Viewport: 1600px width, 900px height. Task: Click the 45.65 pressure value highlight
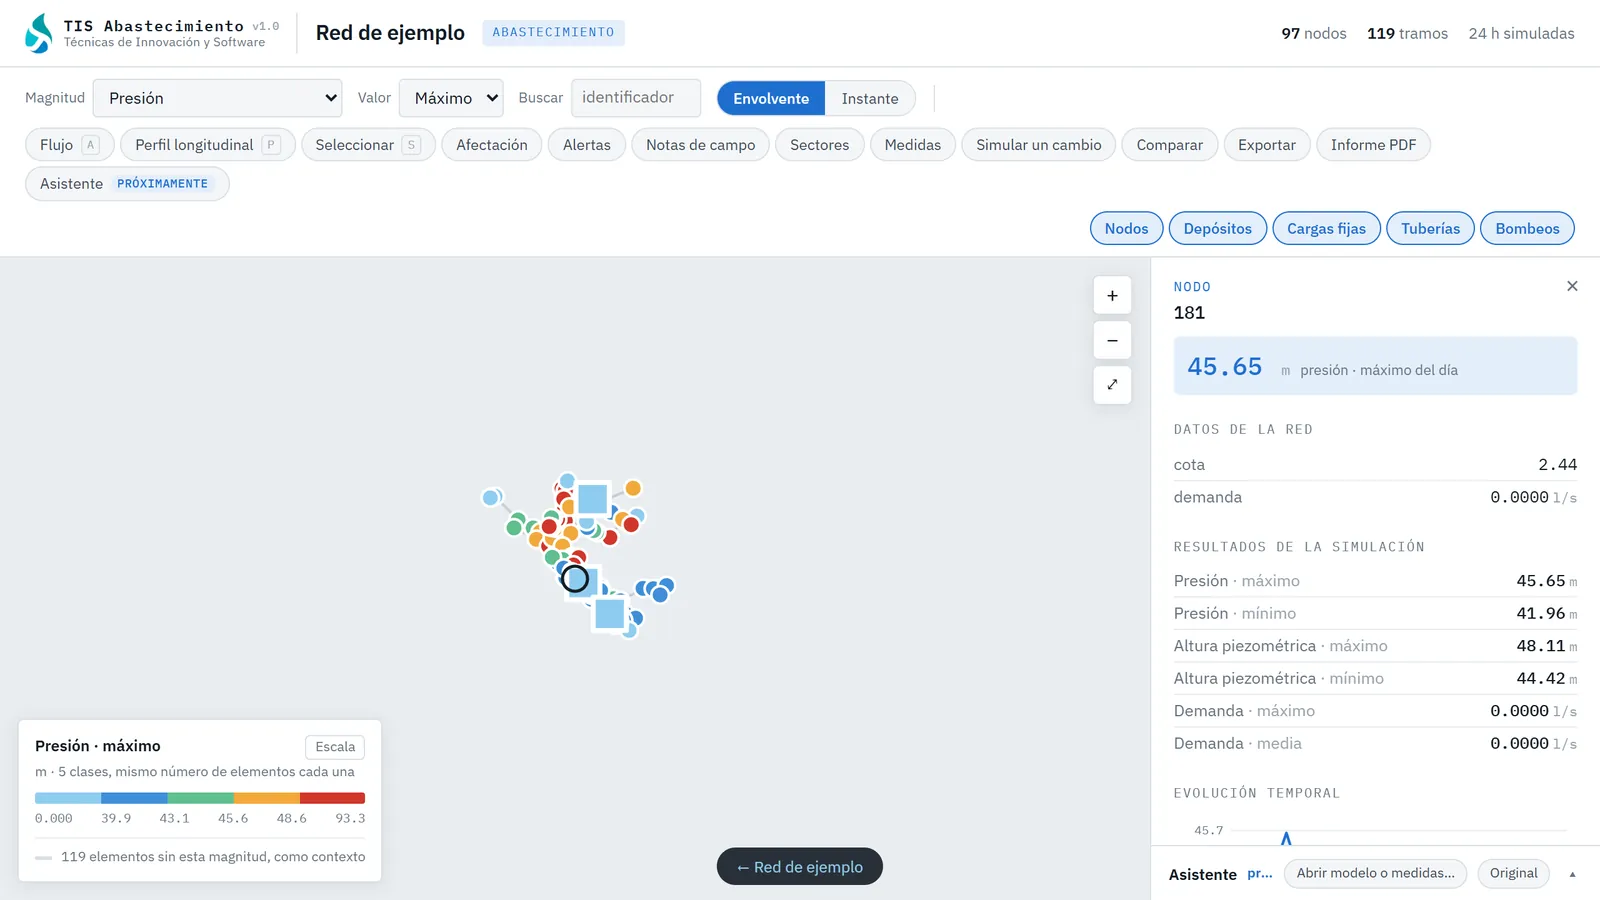[x=1375, y=366]
